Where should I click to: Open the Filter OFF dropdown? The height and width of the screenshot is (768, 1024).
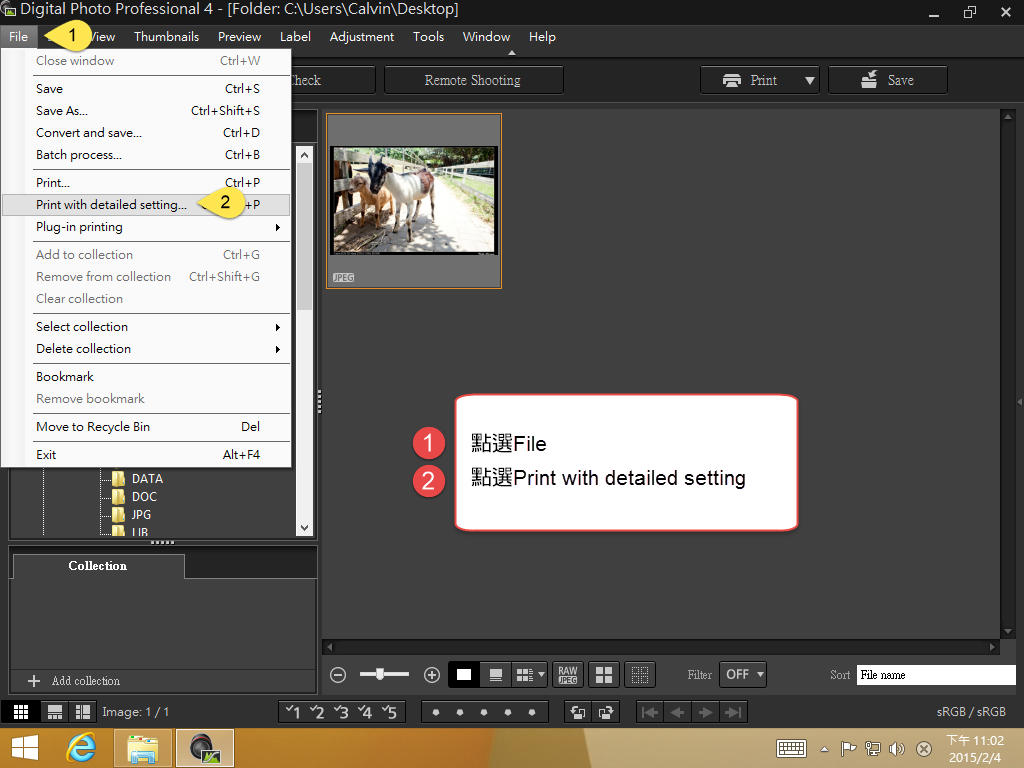[743, 675]
